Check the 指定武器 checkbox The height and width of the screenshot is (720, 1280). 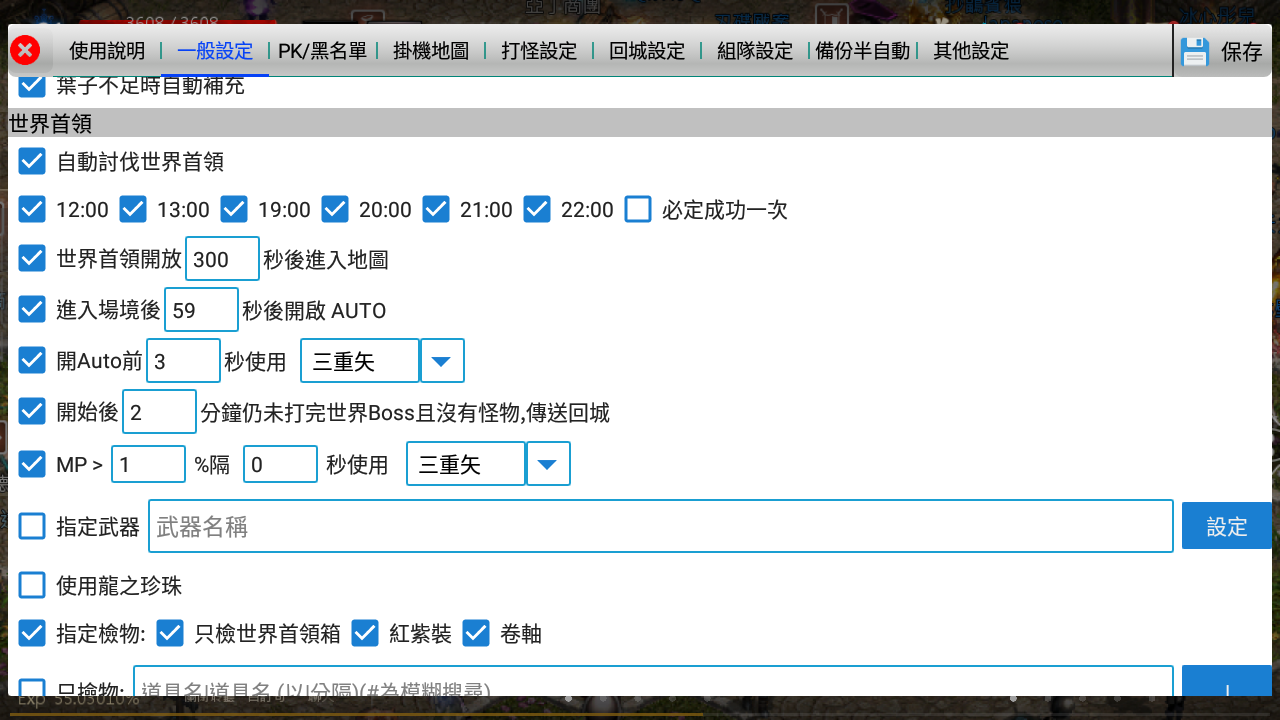pyautogui.click(x=31, y=525)
